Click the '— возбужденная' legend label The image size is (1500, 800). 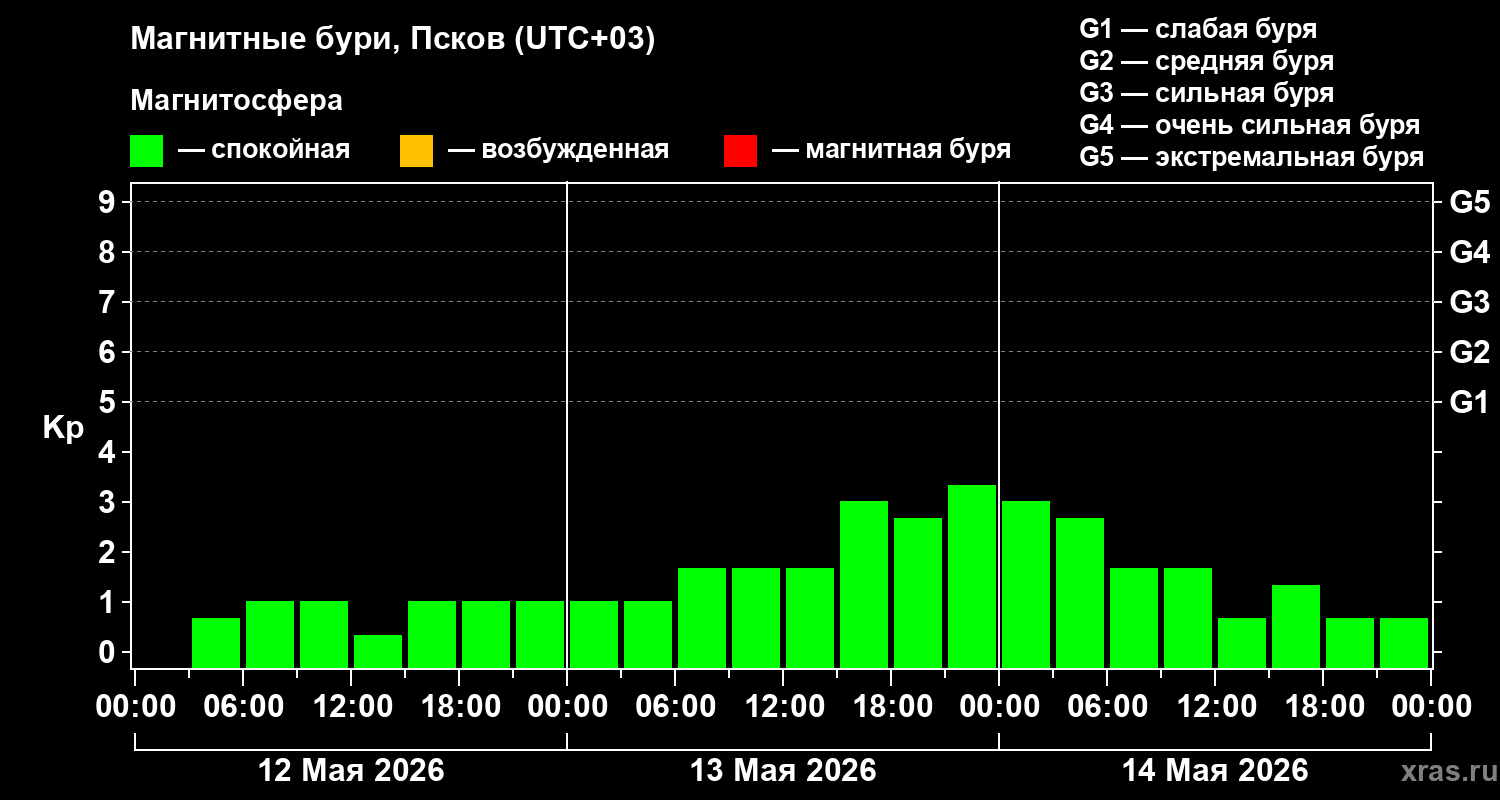tap(558, 151)
